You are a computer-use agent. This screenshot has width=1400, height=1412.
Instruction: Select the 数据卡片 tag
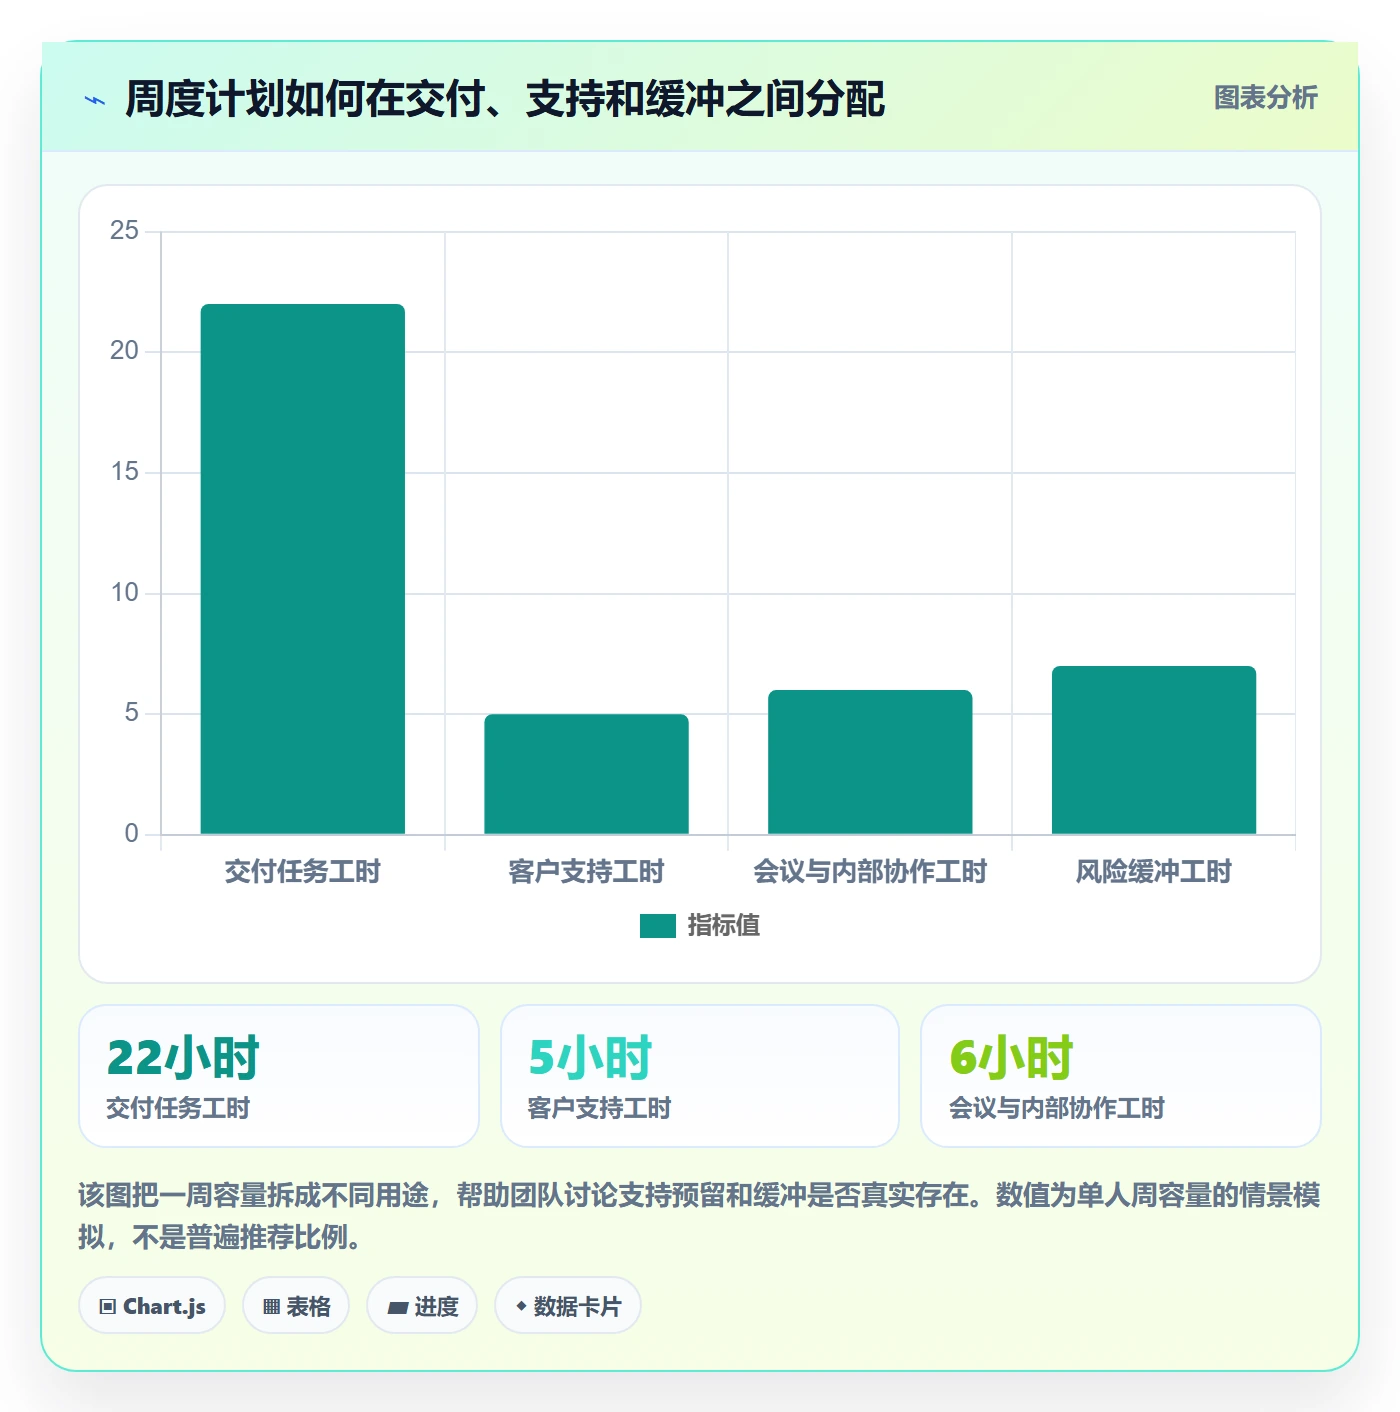coord(568,1306)
